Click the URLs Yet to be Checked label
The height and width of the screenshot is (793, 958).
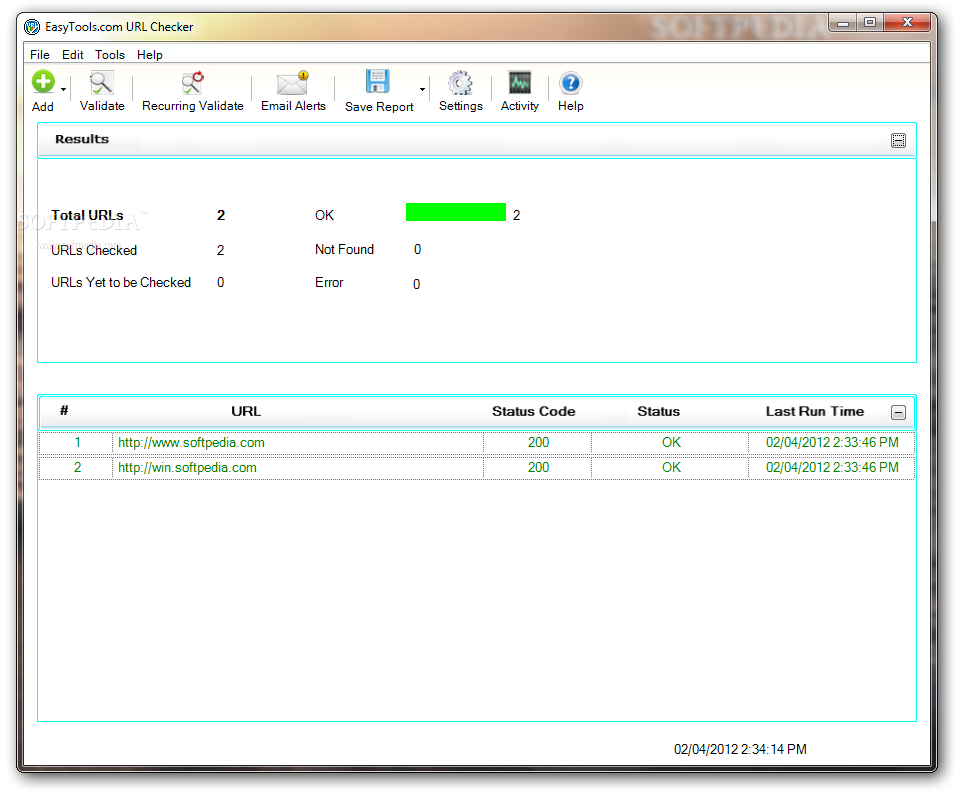(120, 282)
